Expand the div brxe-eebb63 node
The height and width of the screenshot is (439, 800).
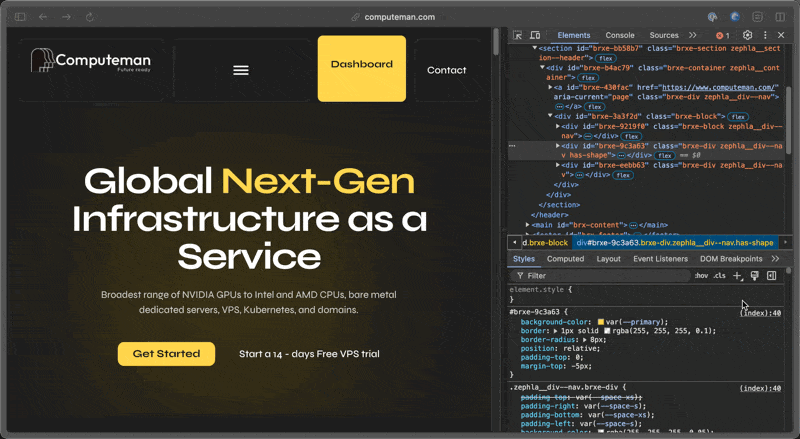coord(558,165)
